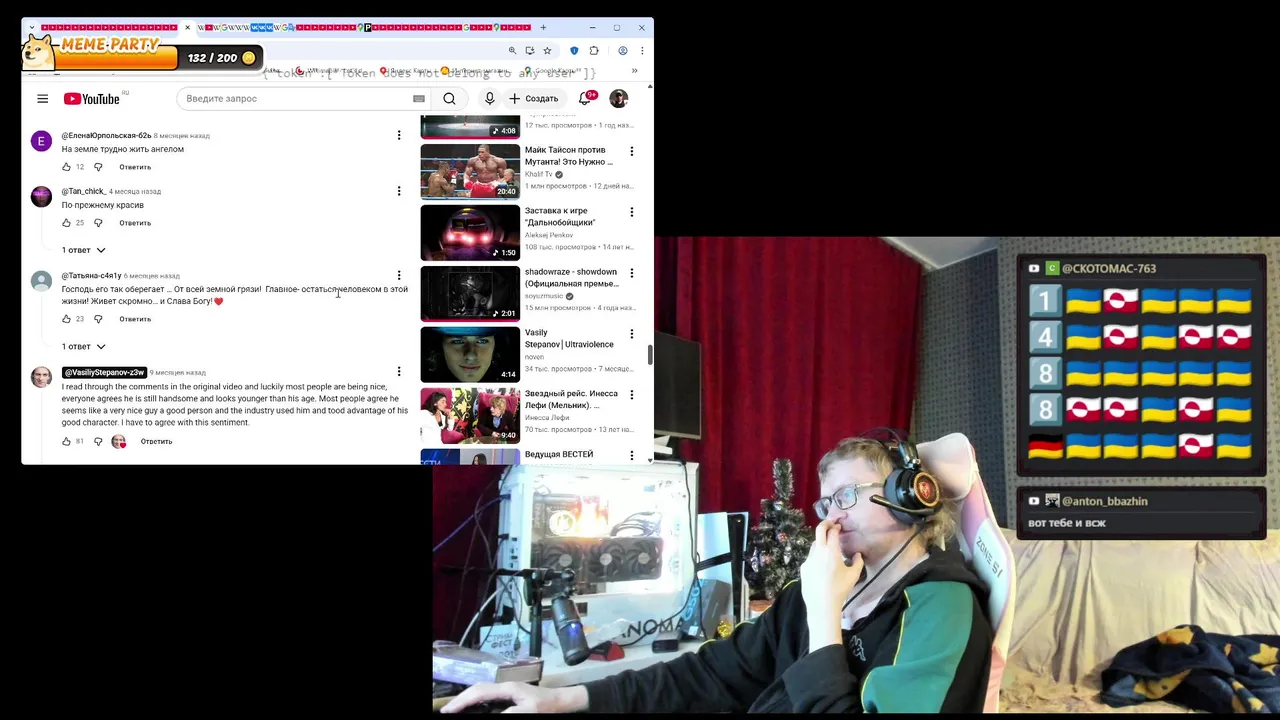Like the comment by @ЕленаЮрпольская-62ь
This screenshot has width=1280, height=720.
(x=67, y=167)
